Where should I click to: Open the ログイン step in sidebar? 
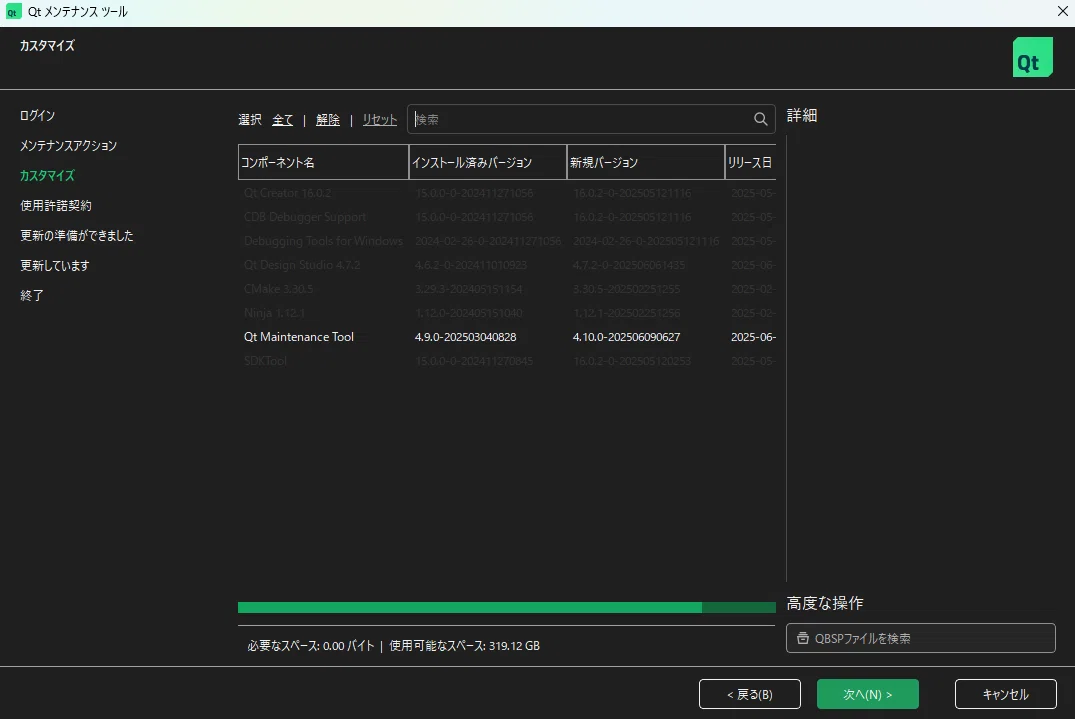point(38,115)
